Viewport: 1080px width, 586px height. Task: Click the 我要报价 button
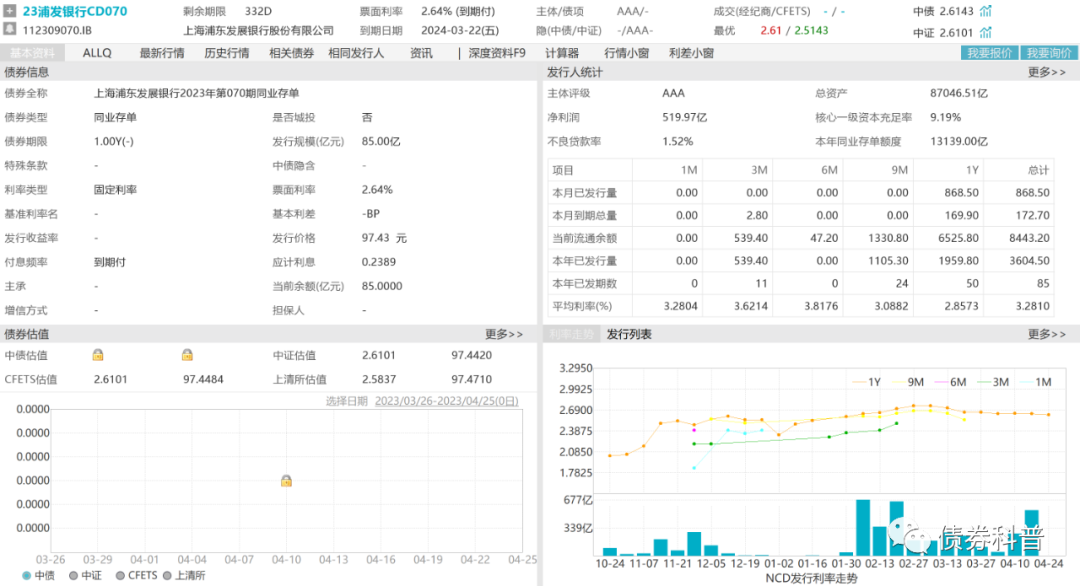coord(989,53)
